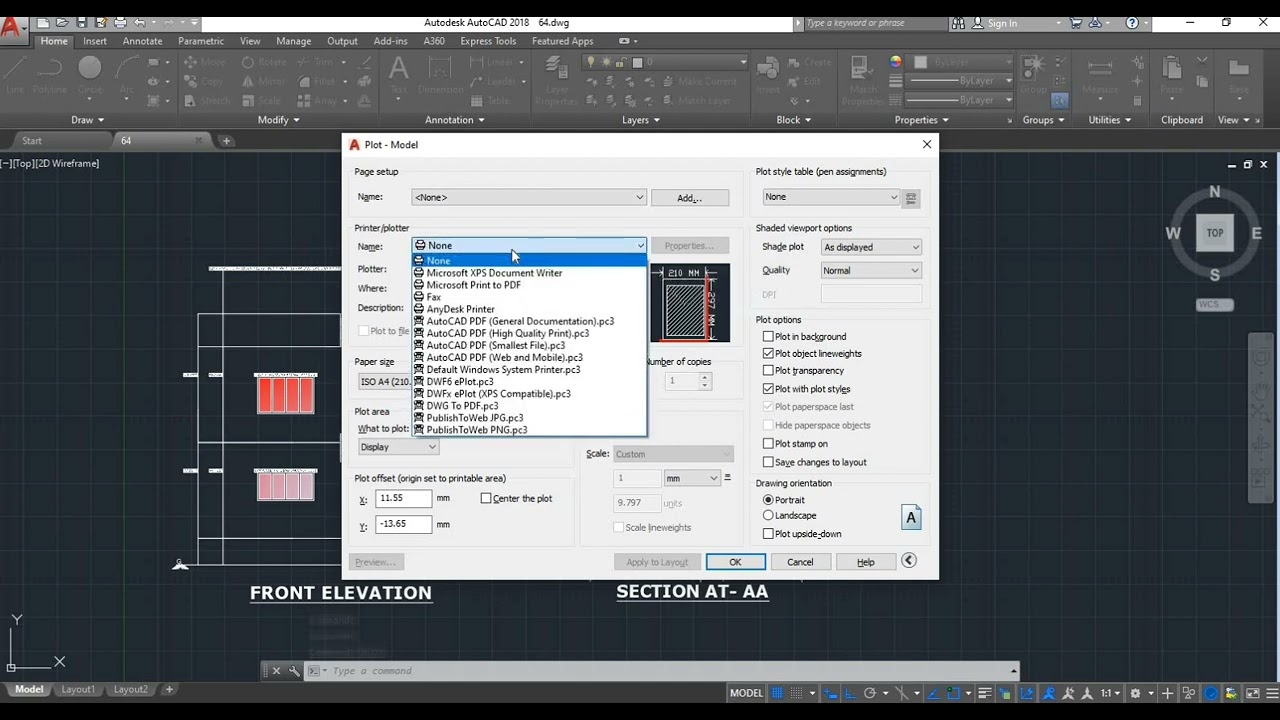Viewport: 1280px width, 720px height.
Task: Click the plot style table editor icon
Action: tap(911, 198)
